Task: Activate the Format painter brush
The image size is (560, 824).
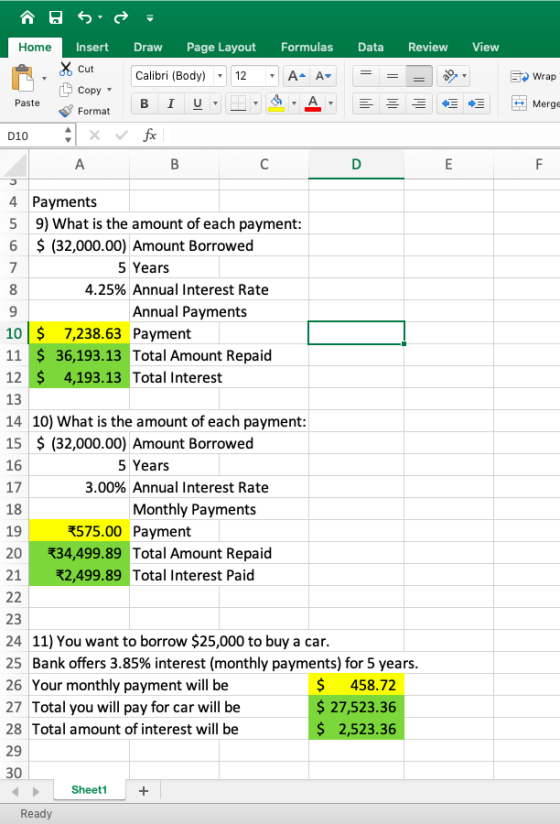Action: coord(66,111)
